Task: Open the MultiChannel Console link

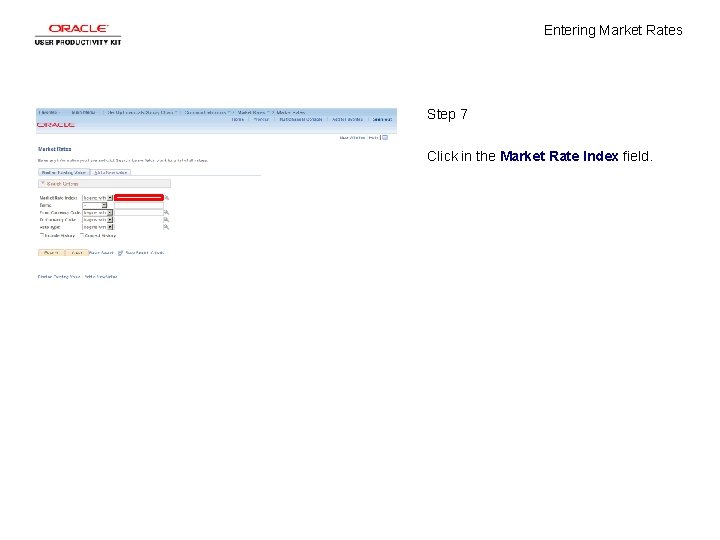Action: (x=301, y=119)
